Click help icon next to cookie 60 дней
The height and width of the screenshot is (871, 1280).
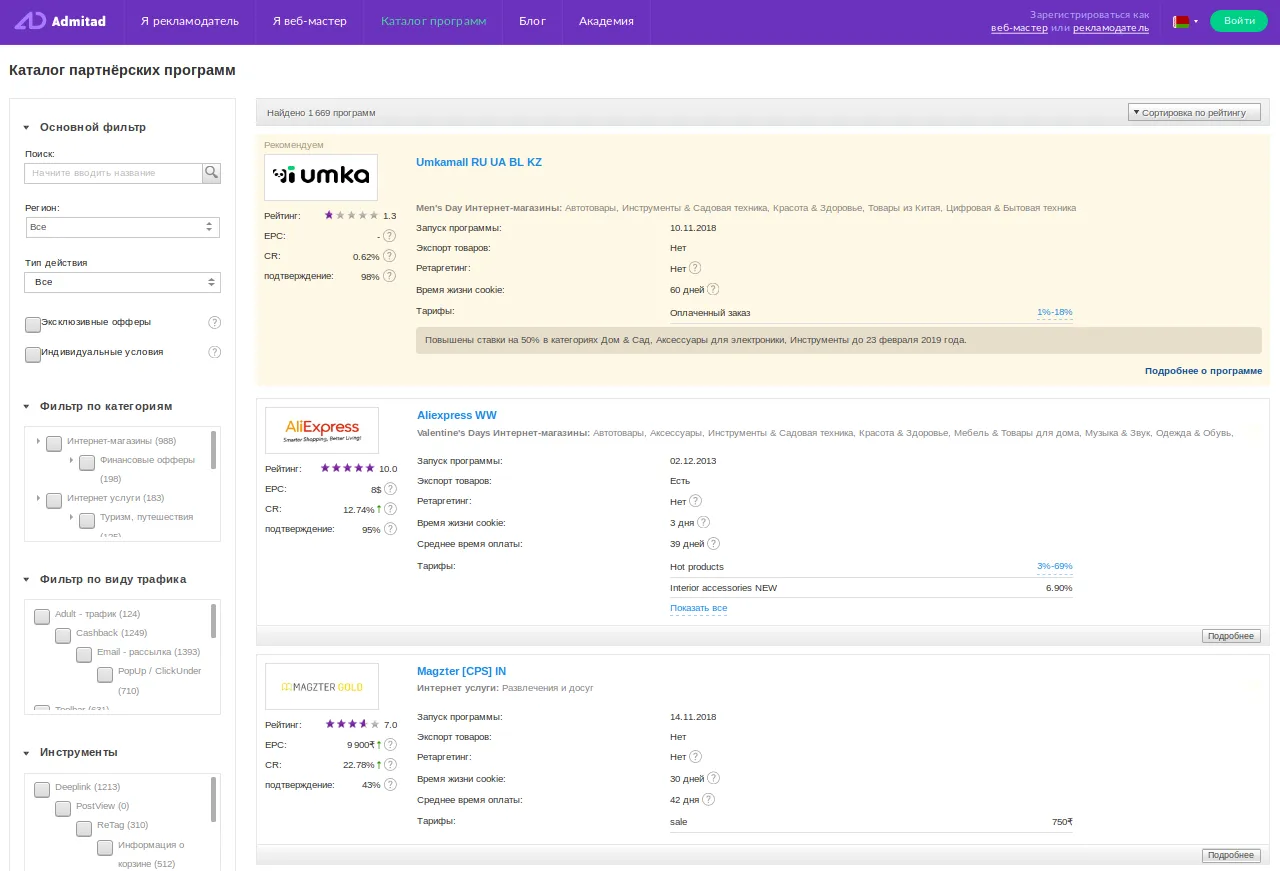713,289
